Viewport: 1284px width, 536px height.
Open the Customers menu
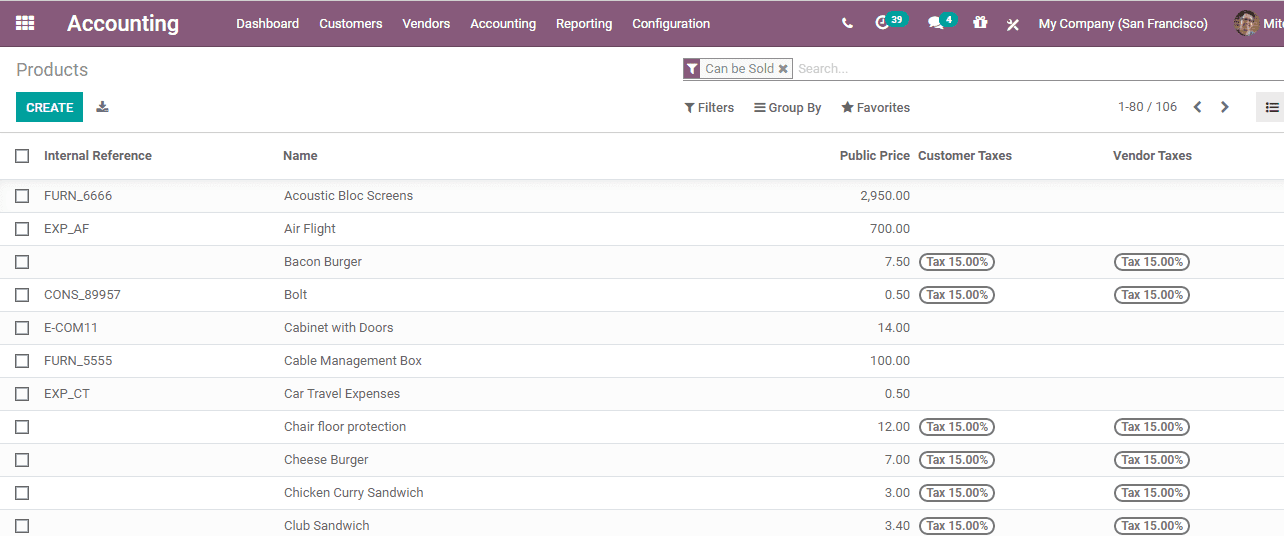[x=351, y=23]
